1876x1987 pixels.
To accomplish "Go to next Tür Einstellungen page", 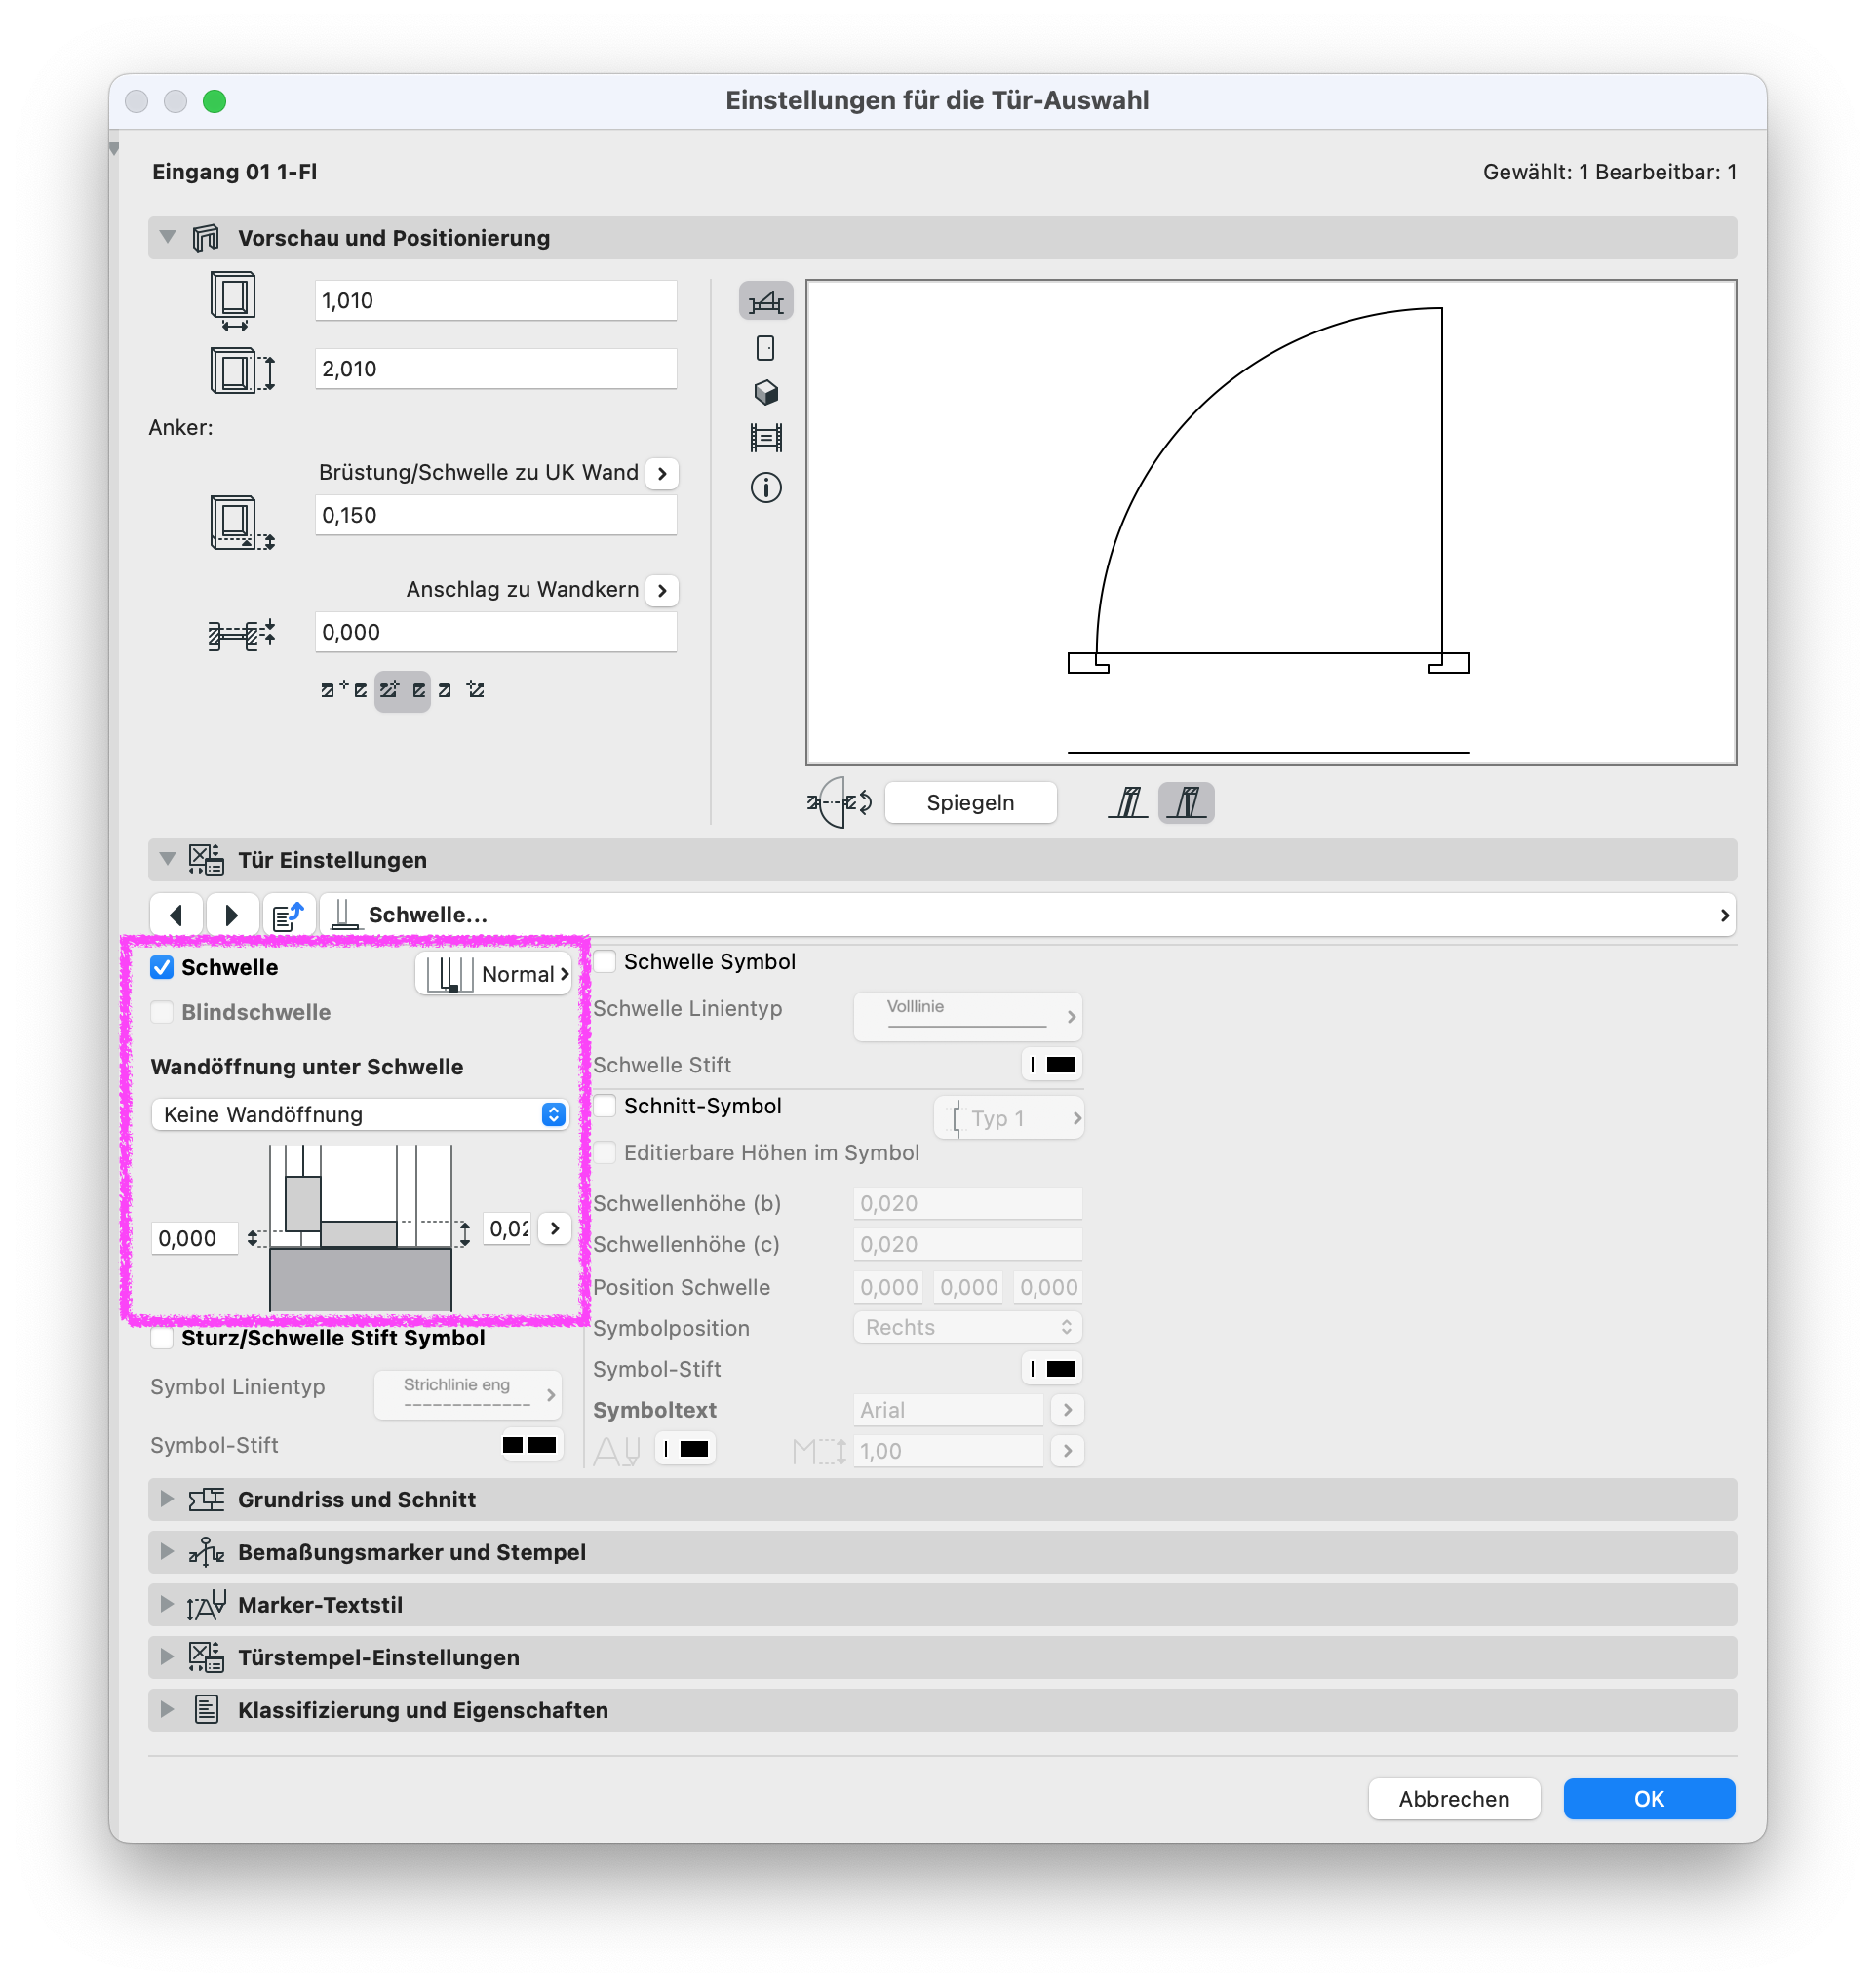I will tap(232, 915).
